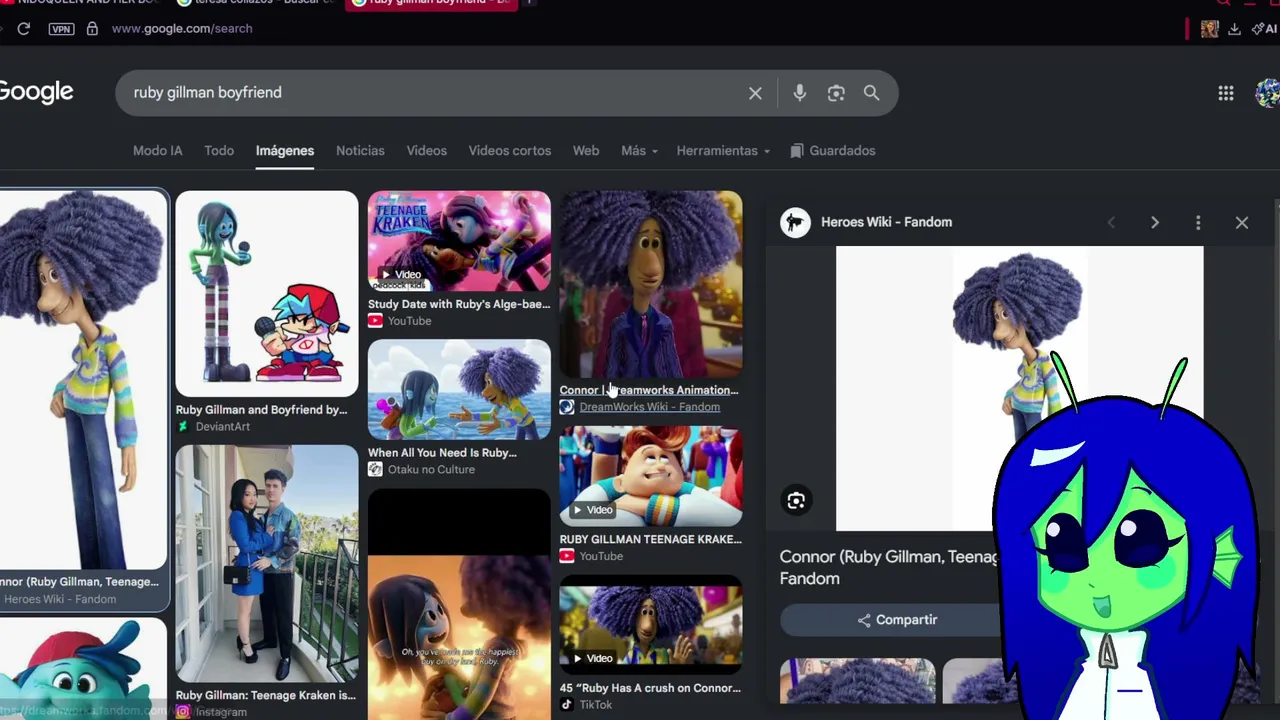Open the 'When All You Need Is Ruby' image

(459, 390)
